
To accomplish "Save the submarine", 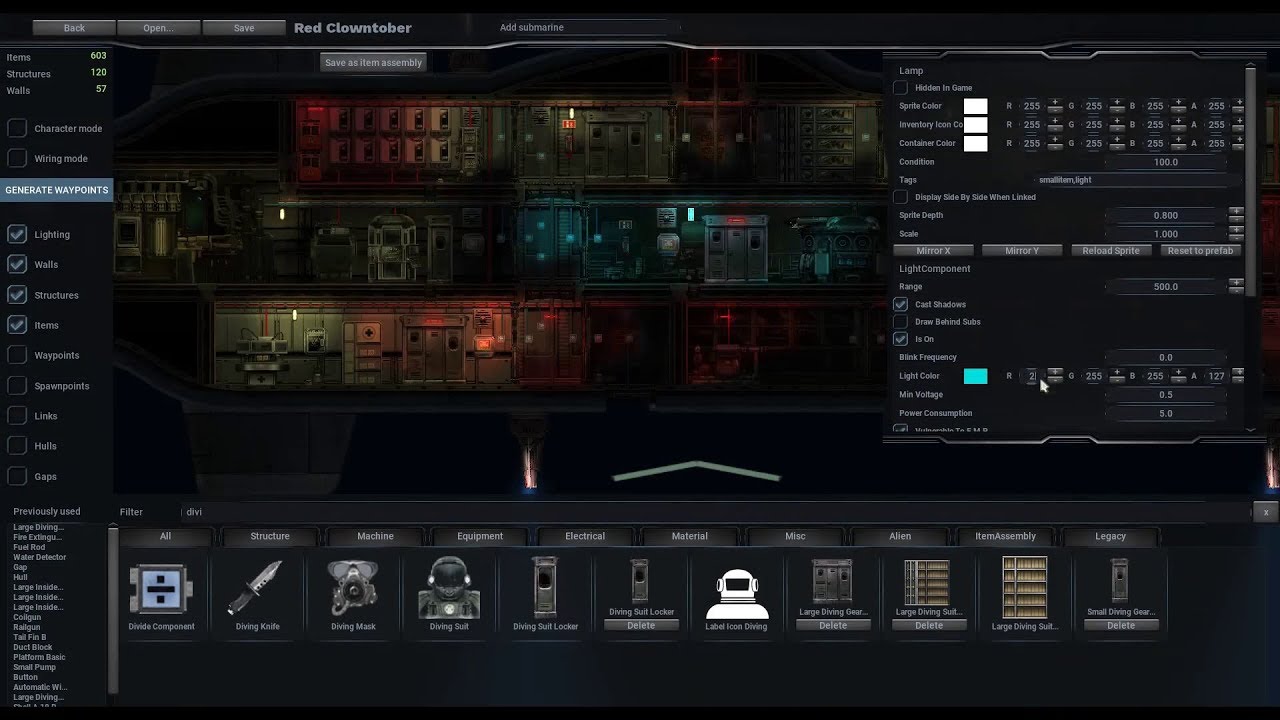I will 244,28.
